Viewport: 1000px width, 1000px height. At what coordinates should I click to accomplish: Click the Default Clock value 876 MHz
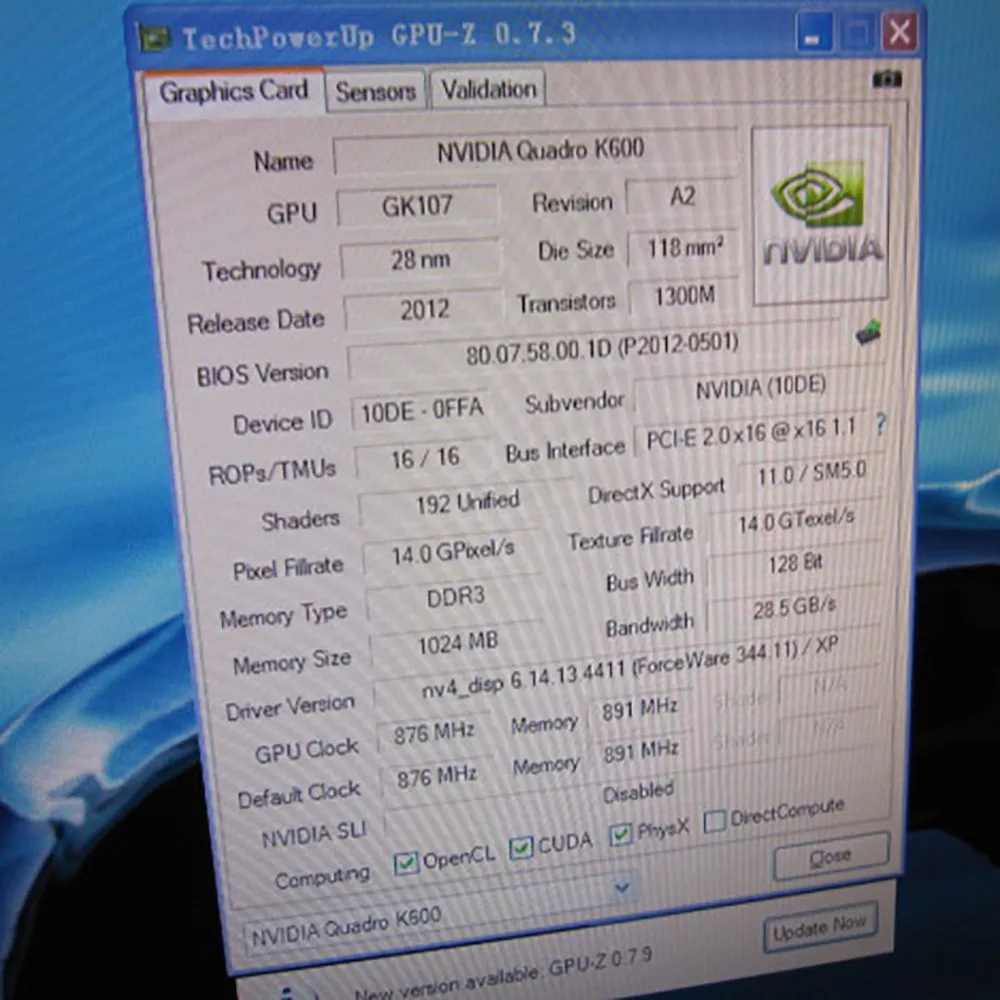[x=436, y=777]
